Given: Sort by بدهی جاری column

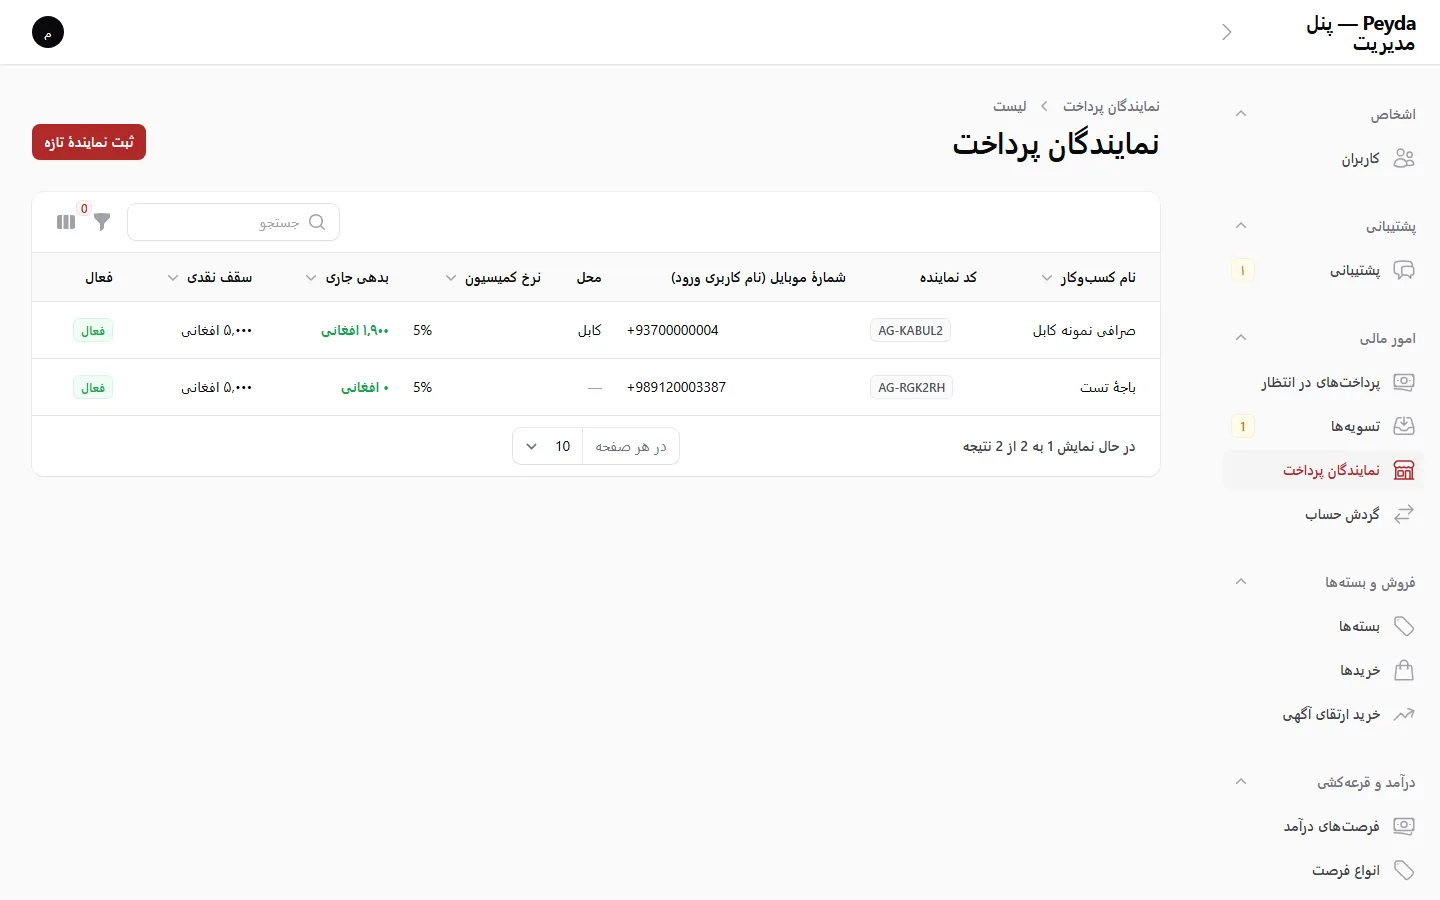Looking at the screenshot, I should (x=347, y=278).
